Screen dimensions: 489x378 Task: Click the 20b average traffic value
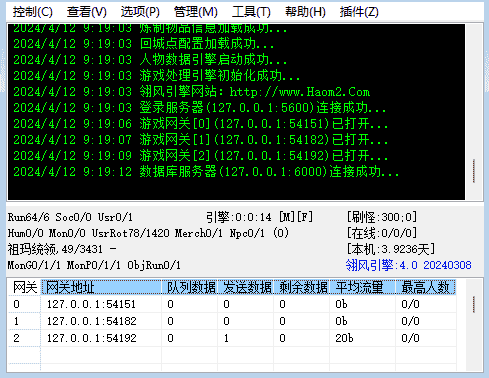tap(344, 338)
